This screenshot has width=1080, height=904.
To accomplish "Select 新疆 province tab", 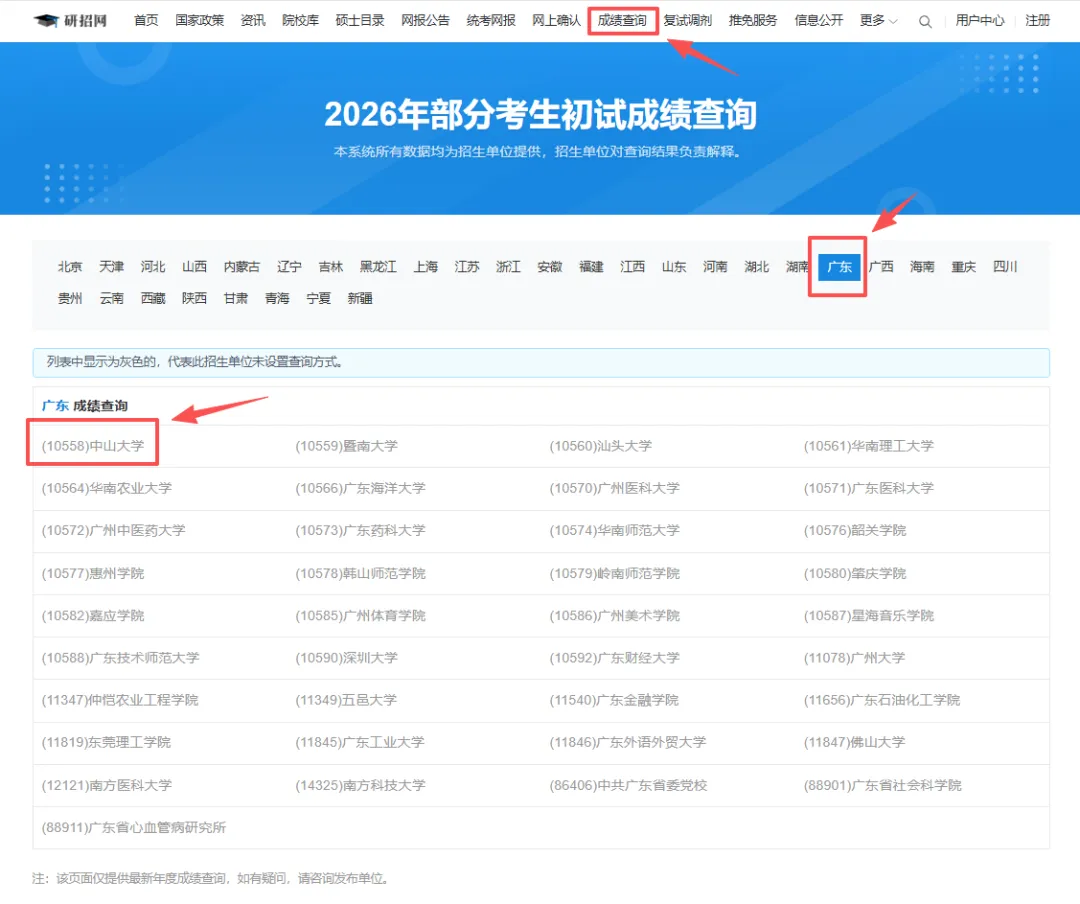I will click(360, 298).
